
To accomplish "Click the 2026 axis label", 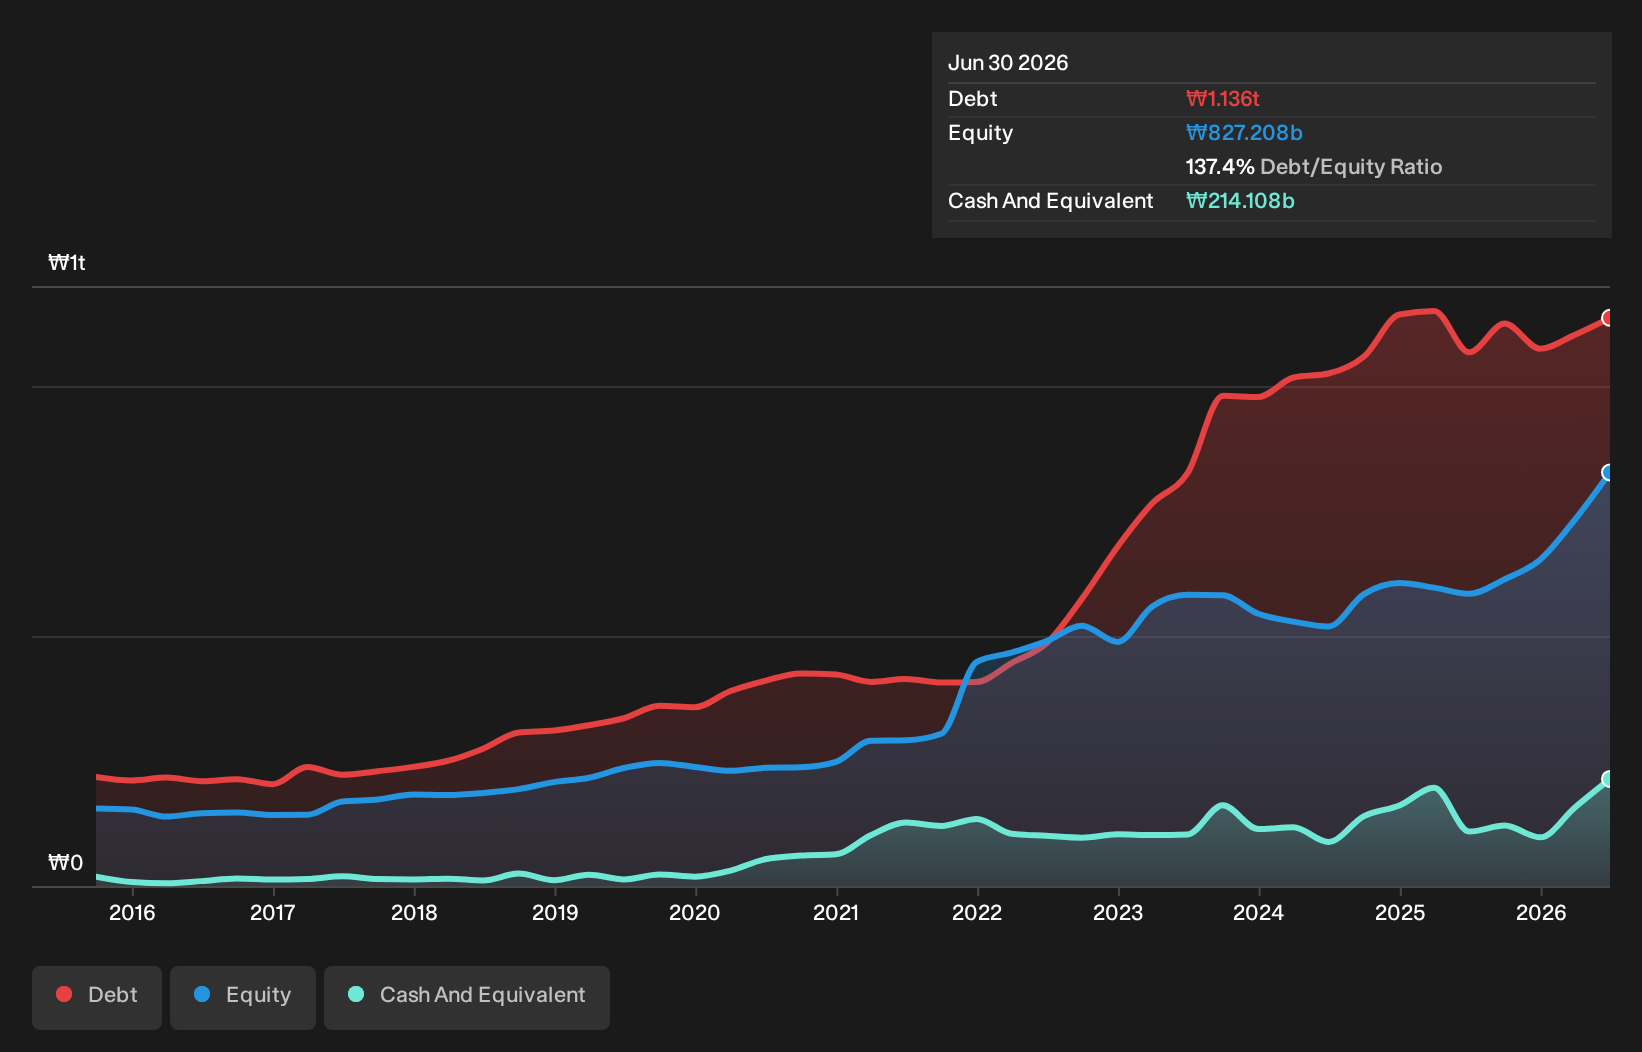I will pos(1541,912).
